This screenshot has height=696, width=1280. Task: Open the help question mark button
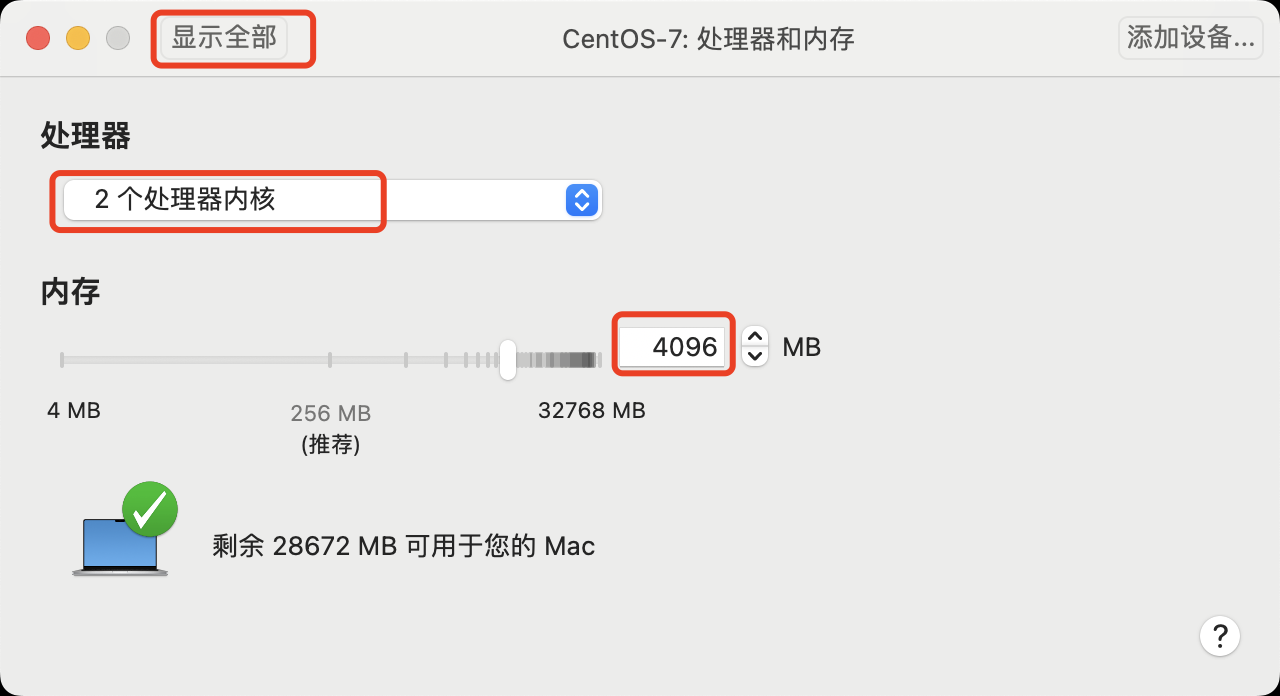(1220, 635)
